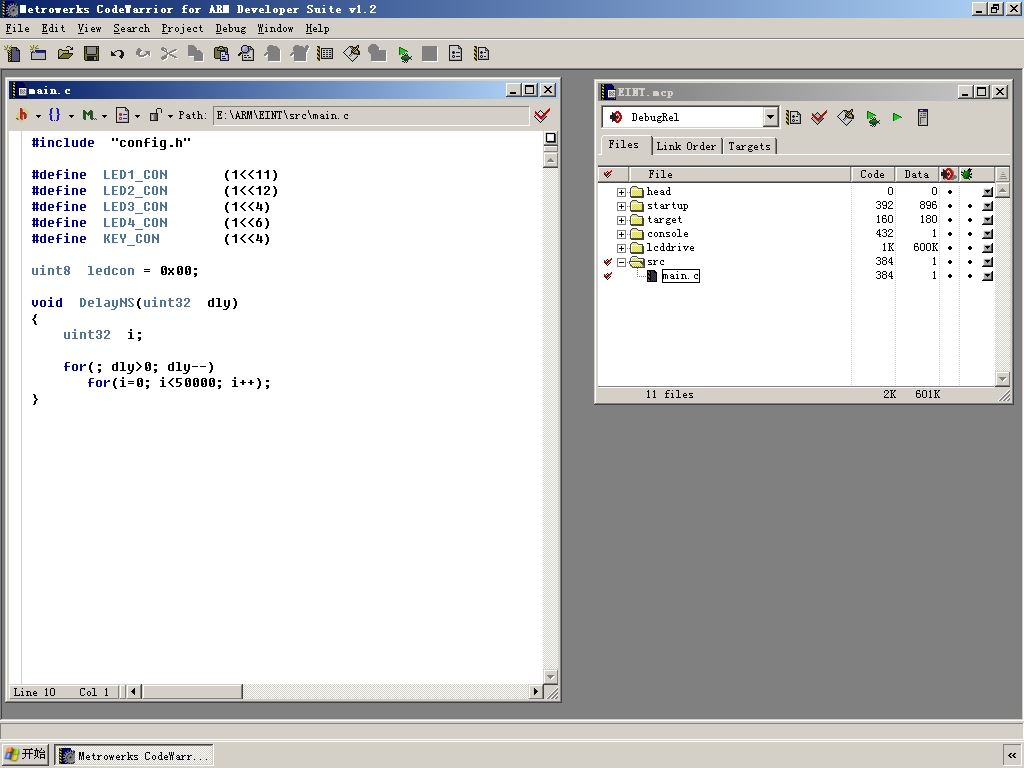
Task: Click the Debug icon in project window
Action: pyautogui.click(x=872, y=118)
